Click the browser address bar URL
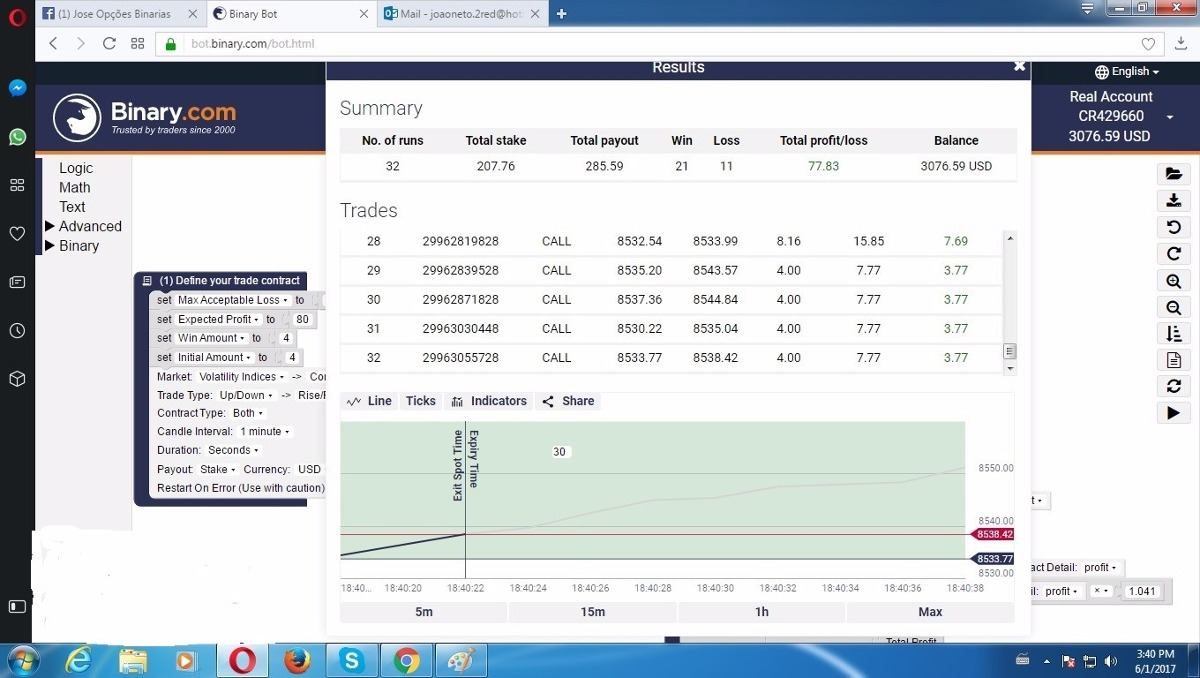The width and height of the screenshot is (1200, 678). [252, 44]
